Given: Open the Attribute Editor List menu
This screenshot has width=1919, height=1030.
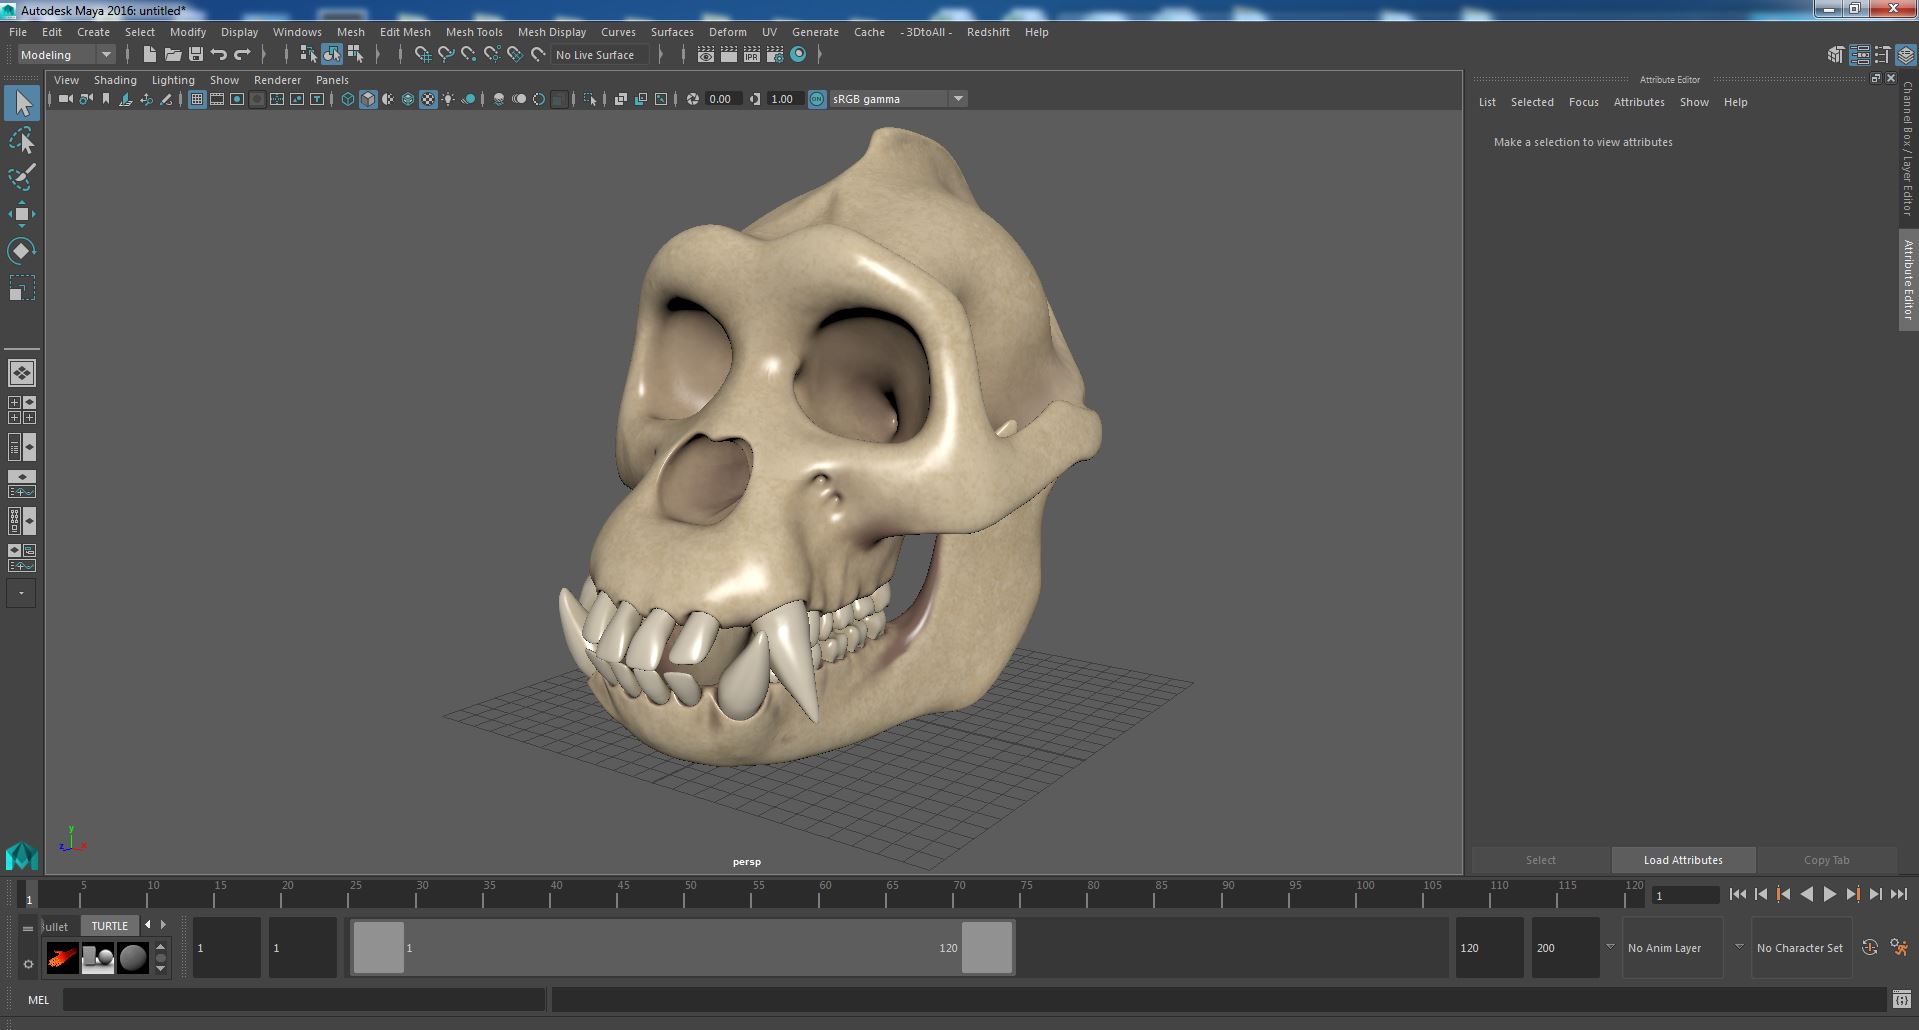Looking at the screenshot, I should click(x=1487, y=102).
